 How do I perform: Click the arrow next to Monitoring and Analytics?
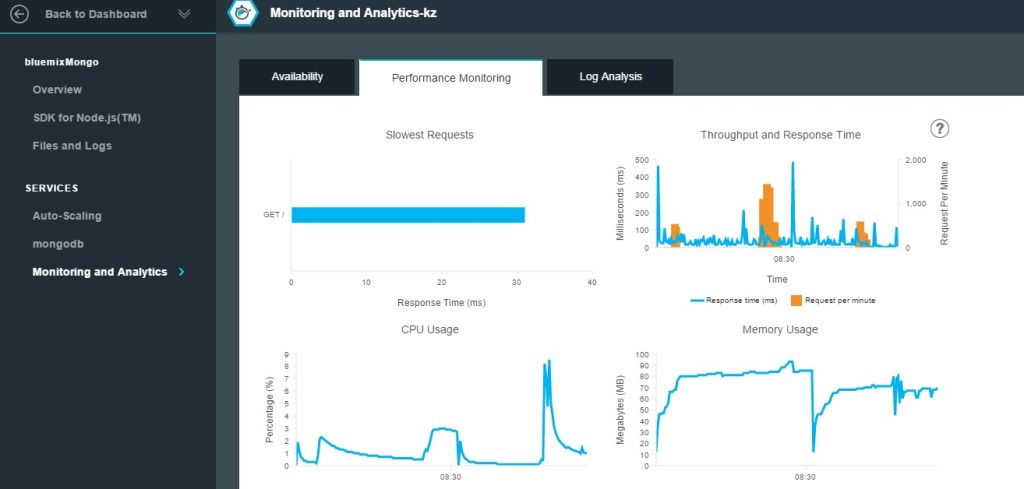coord(181,272)
